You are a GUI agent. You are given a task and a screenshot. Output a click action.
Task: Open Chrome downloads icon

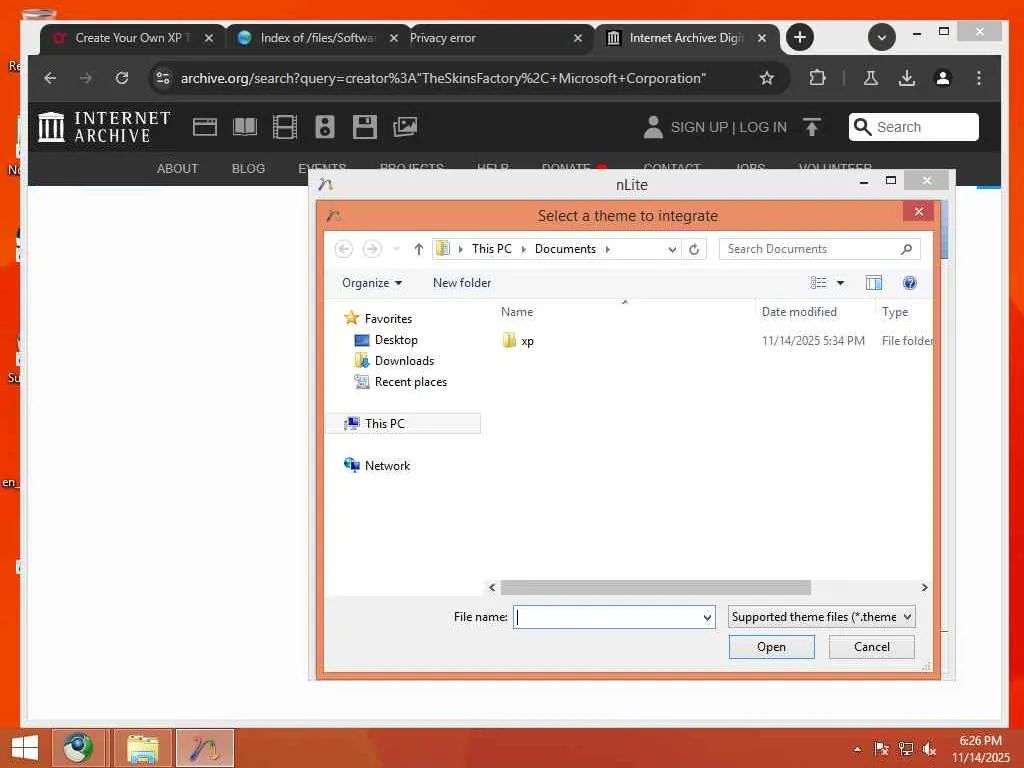(x=906, y=78)
